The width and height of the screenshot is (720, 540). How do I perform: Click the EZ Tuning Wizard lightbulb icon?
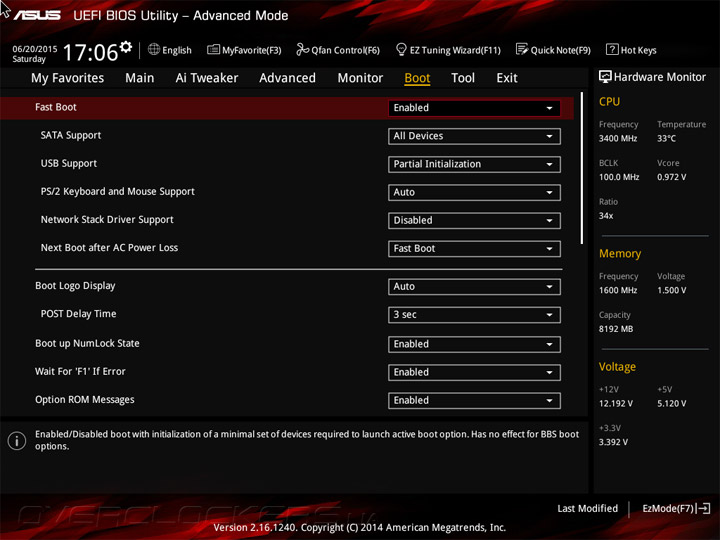point(401,49)
